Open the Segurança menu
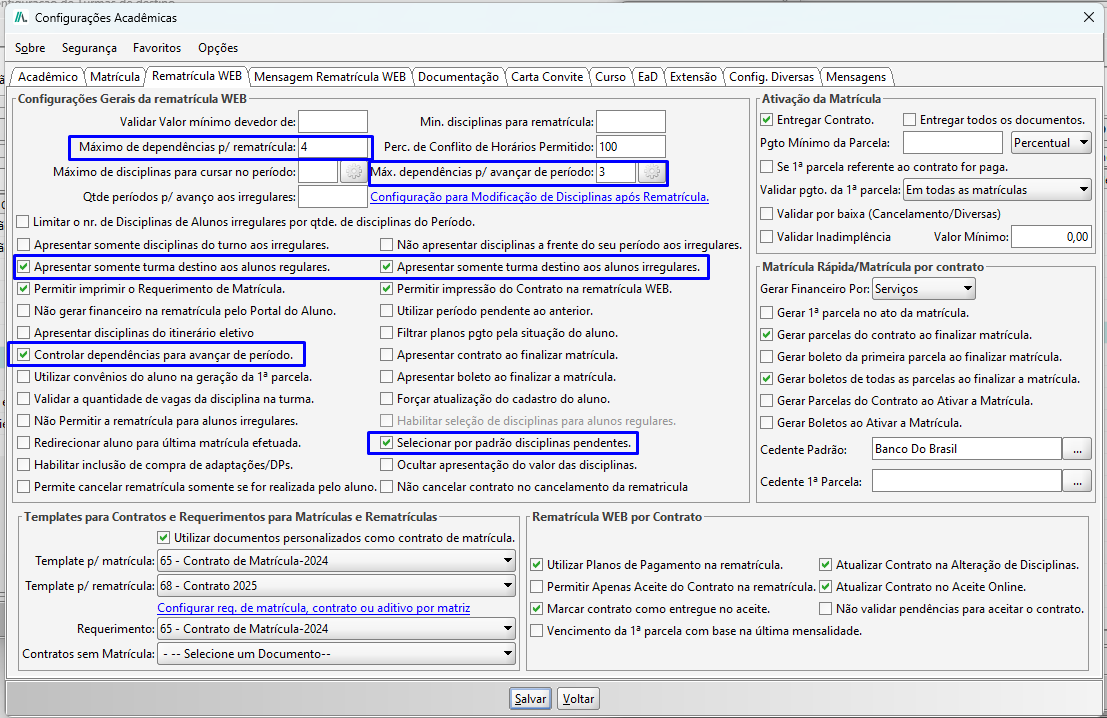The height and width of the screenshot is (718, 1107). (89, 48)
